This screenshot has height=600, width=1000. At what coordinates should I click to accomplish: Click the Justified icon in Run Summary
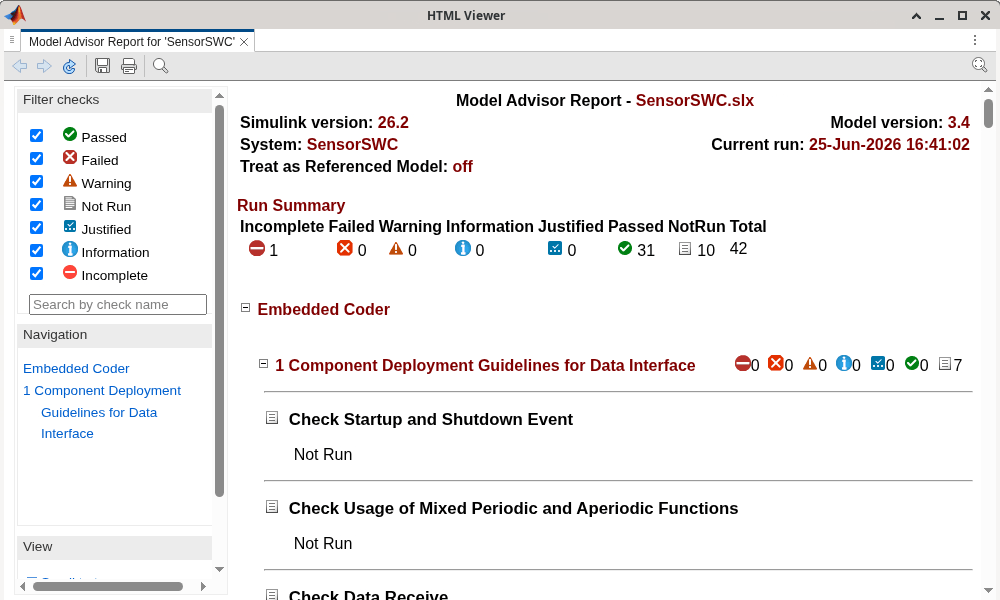click(555, 249)
